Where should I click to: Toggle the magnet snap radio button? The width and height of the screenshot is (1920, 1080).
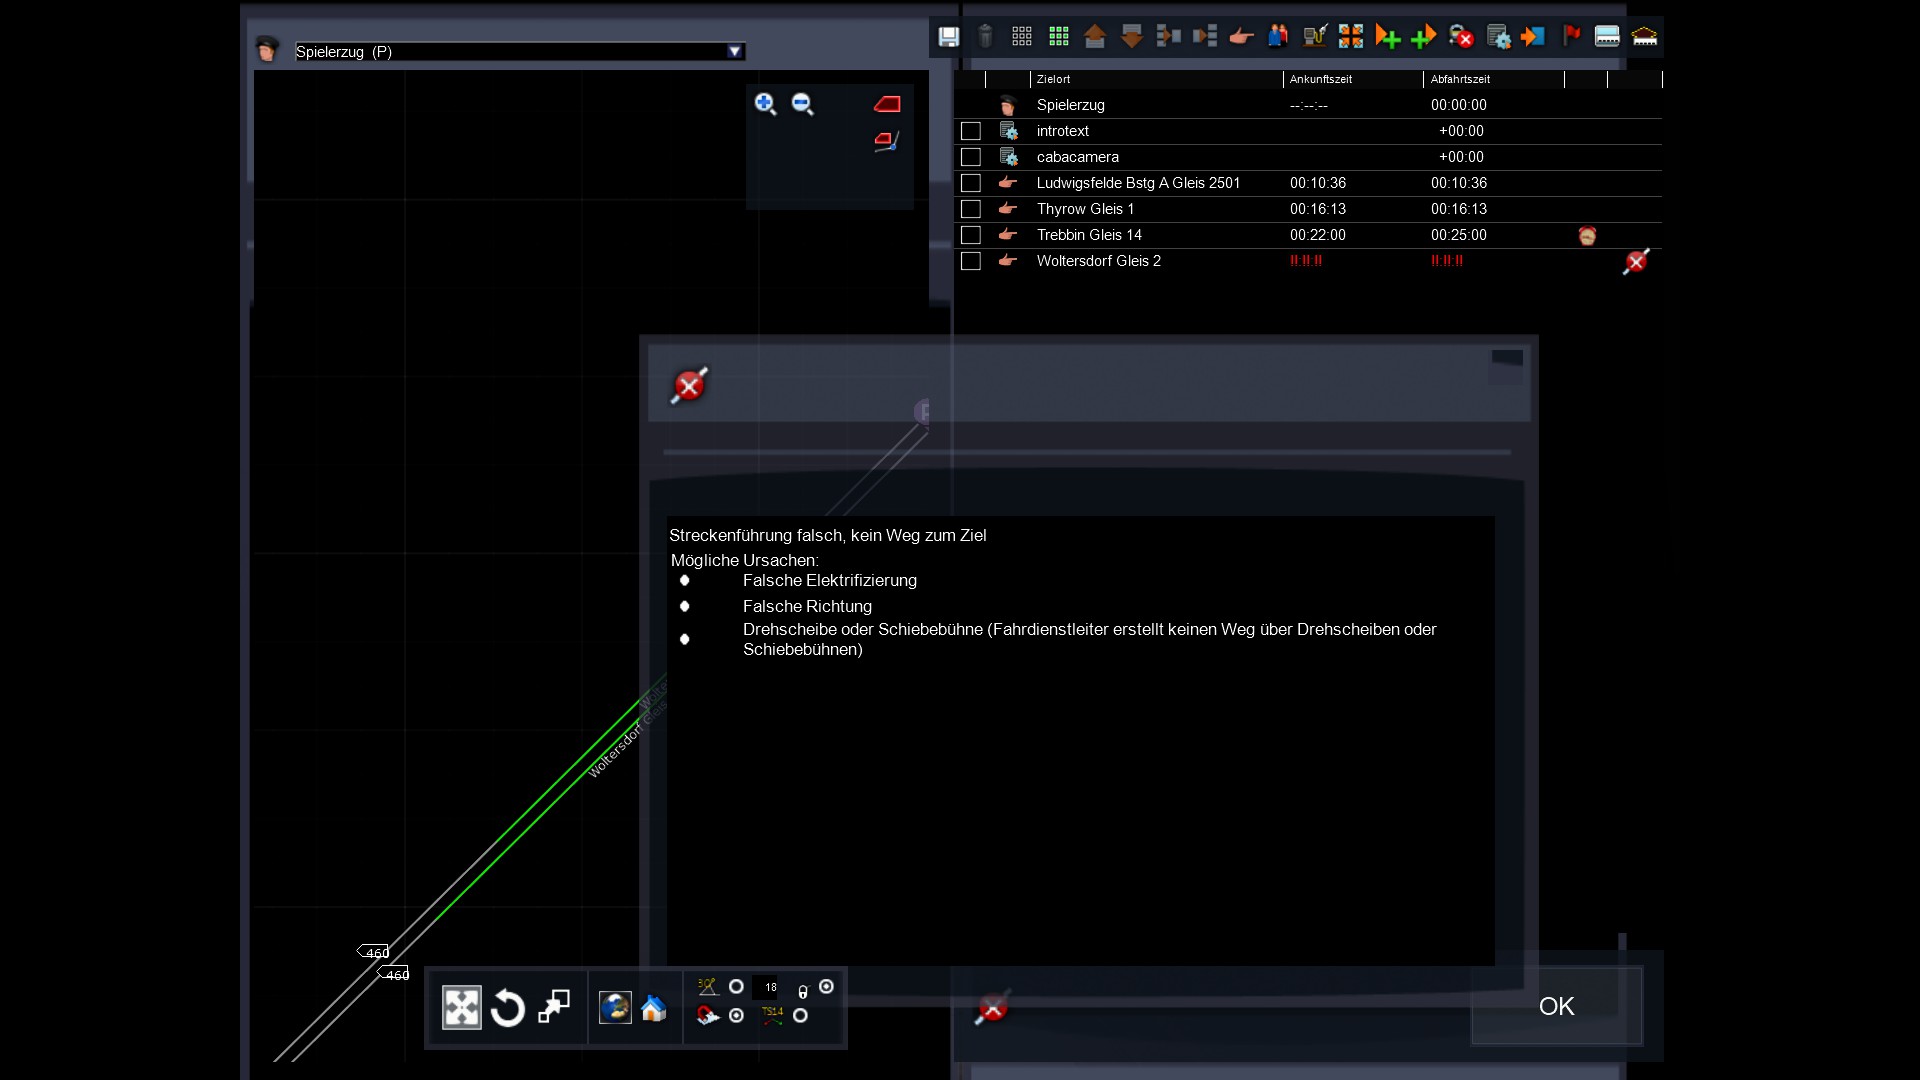[737, 1015]
